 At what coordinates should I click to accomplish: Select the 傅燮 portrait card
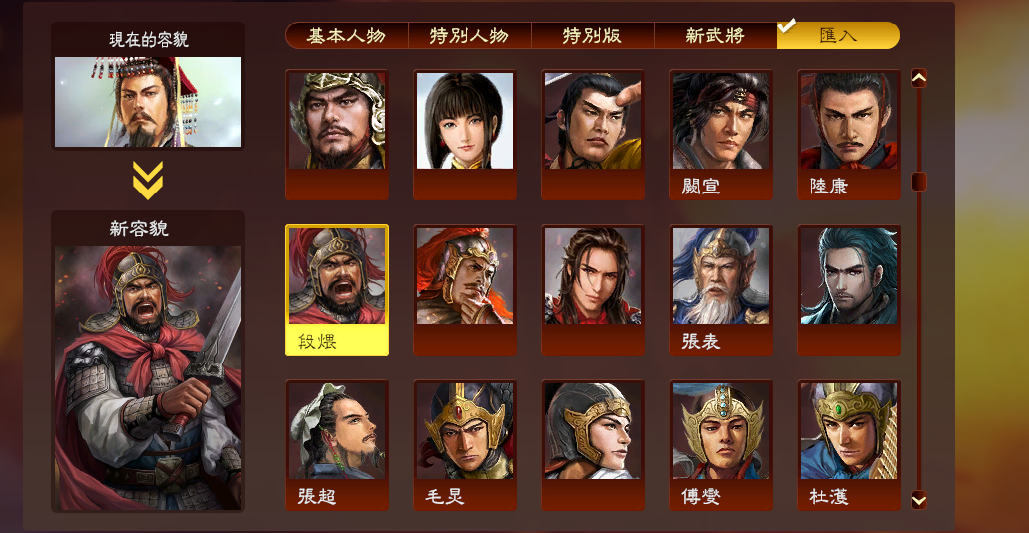[721, 445]
